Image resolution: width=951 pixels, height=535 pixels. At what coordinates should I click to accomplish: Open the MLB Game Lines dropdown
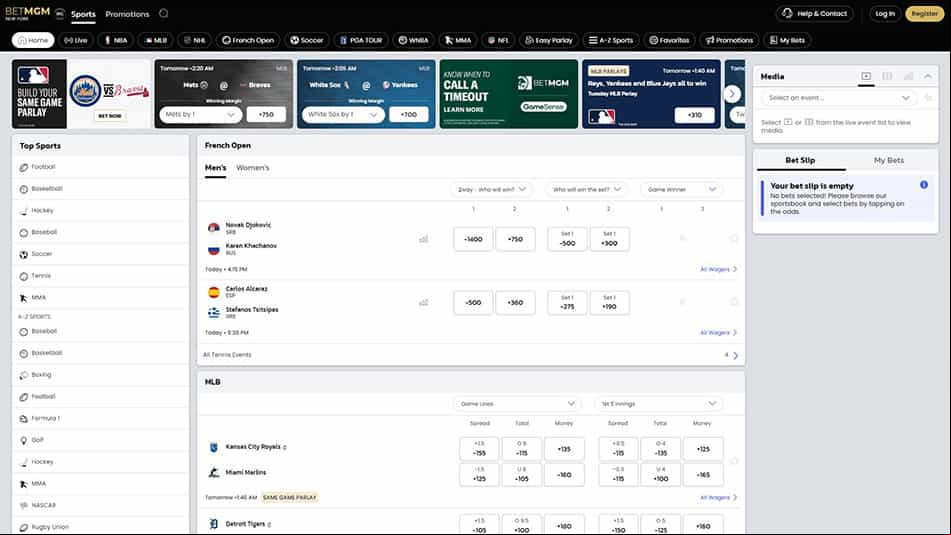(x=517, y=403)
